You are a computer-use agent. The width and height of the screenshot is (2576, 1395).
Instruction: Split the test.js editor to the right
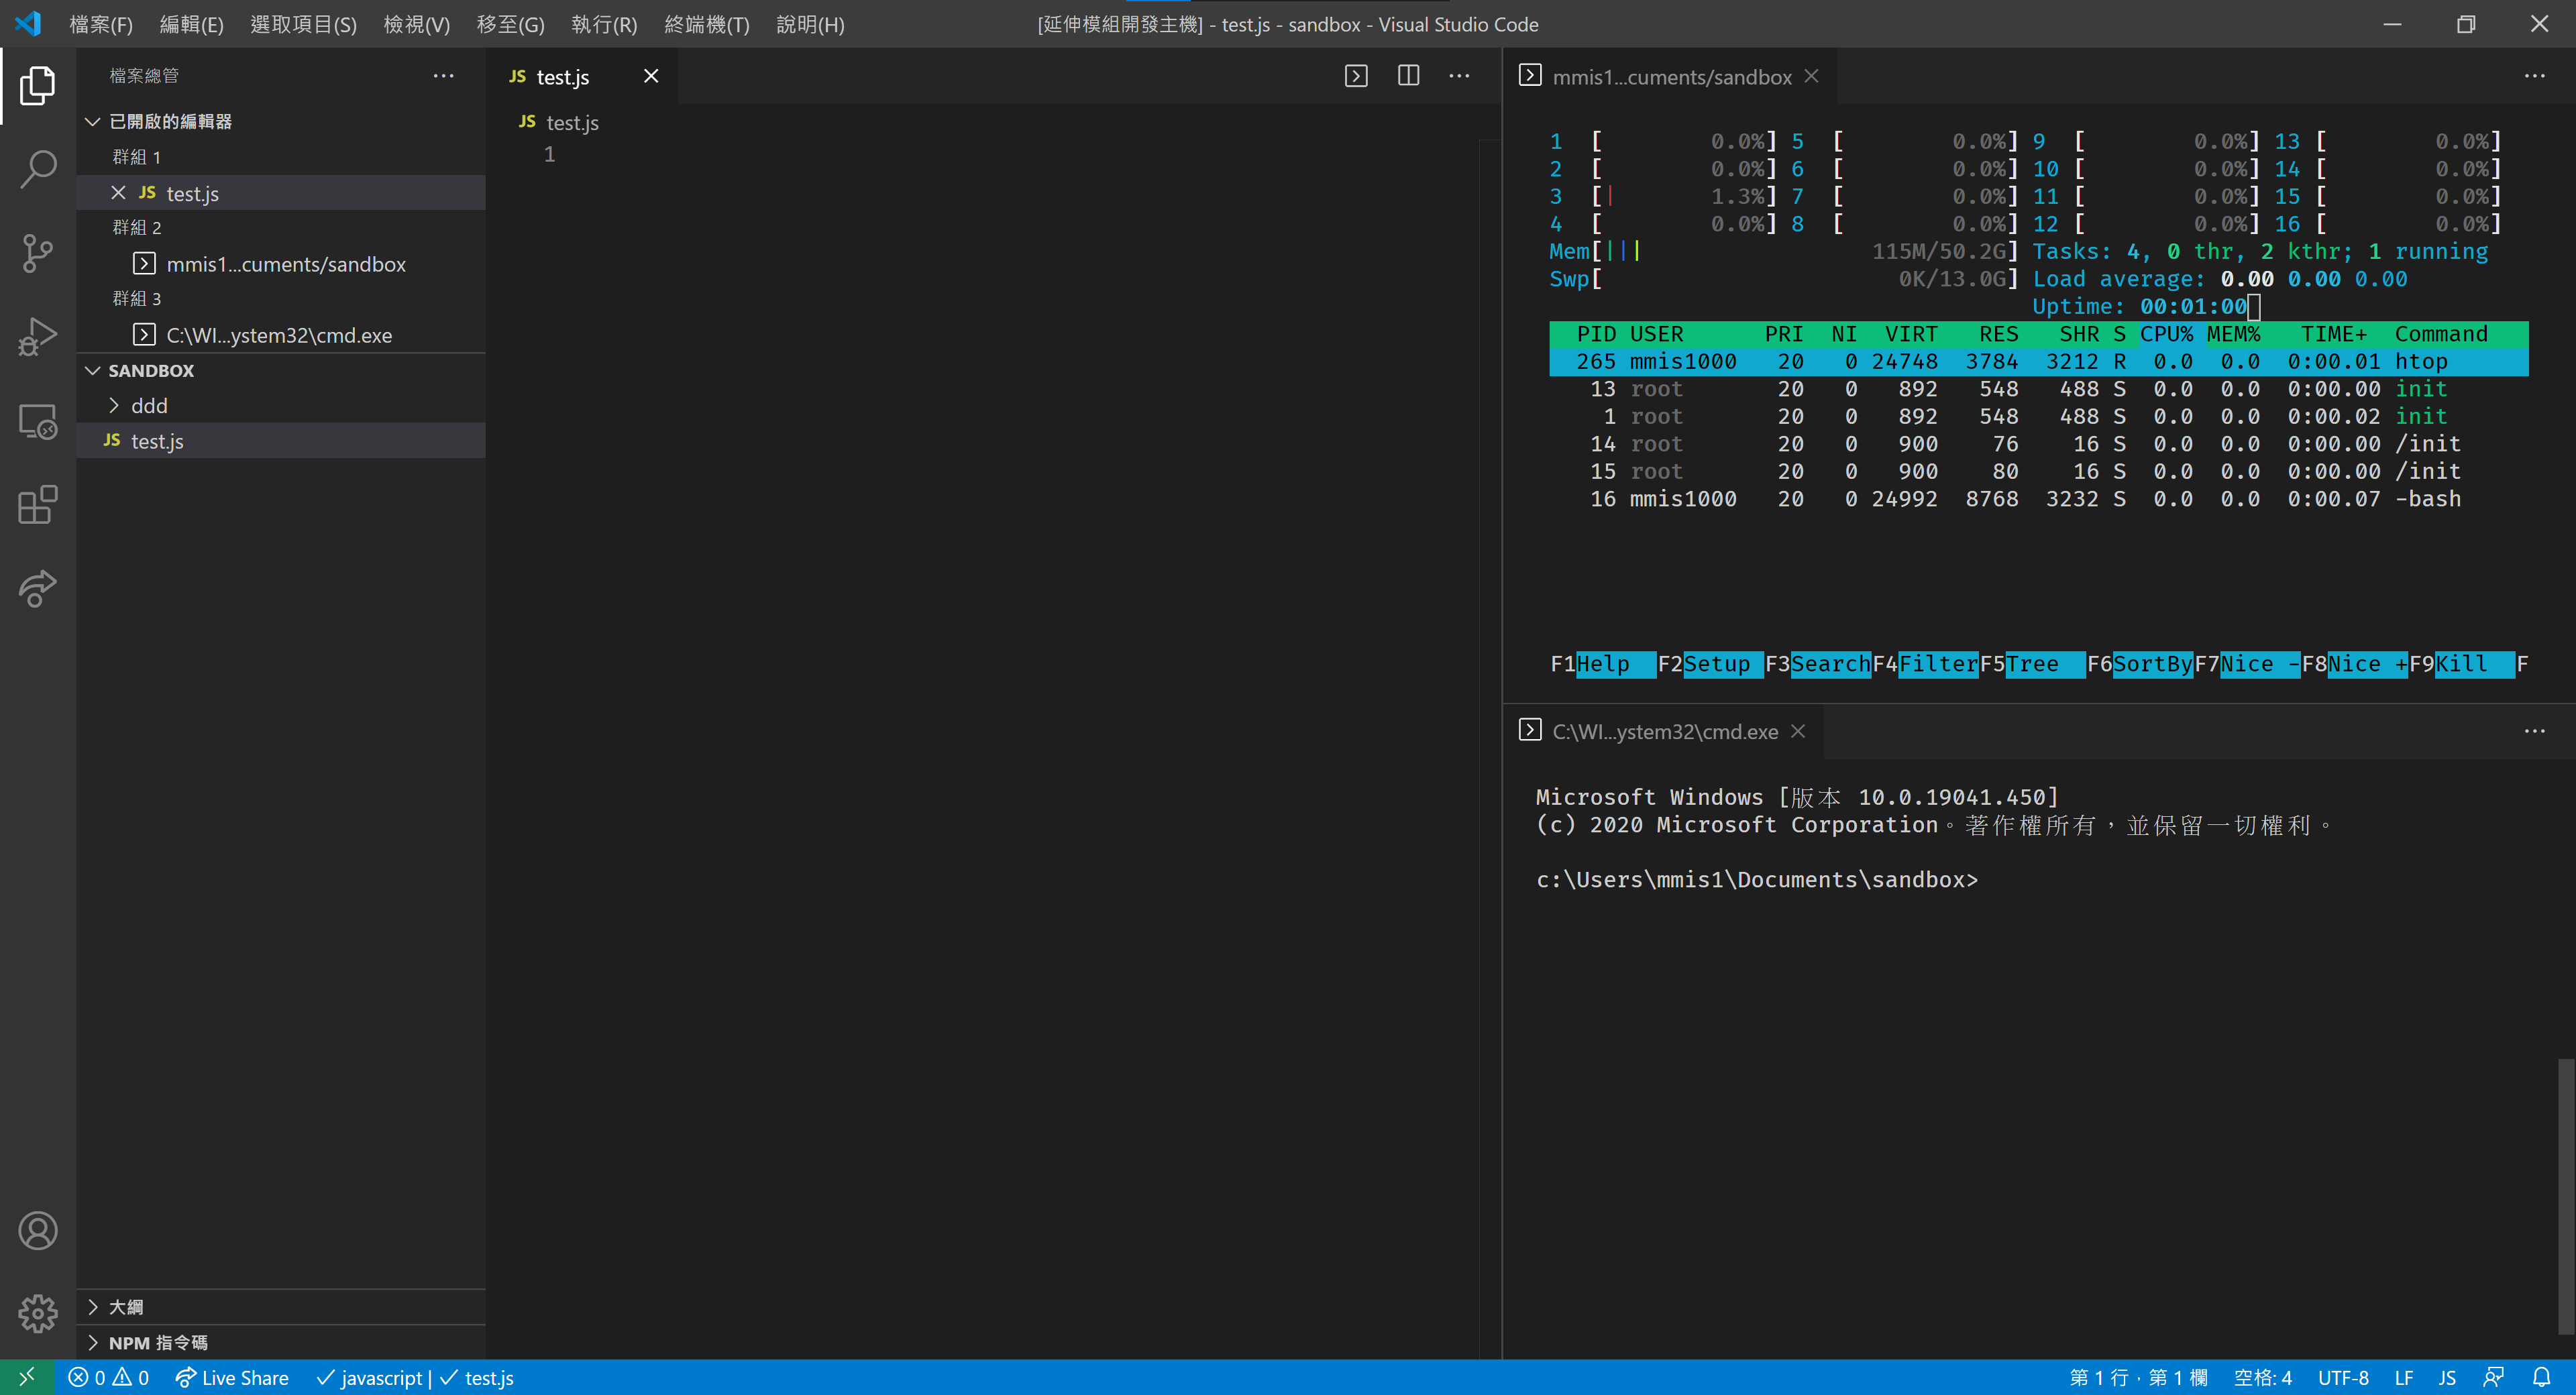(1408, 76)
